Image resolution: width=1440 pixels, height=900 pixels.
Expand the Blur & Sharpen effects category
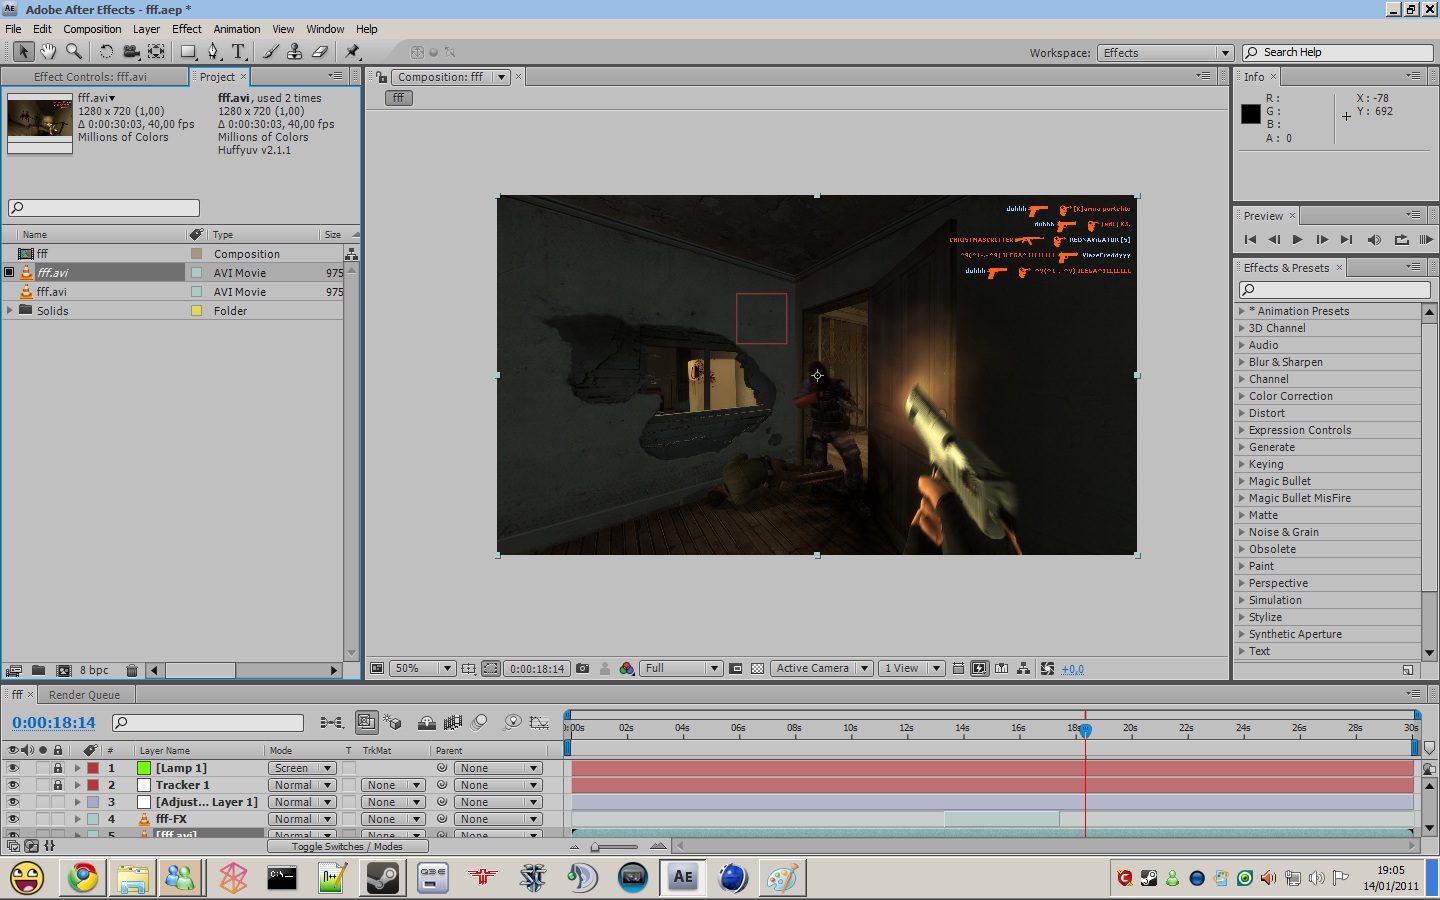1242,362
